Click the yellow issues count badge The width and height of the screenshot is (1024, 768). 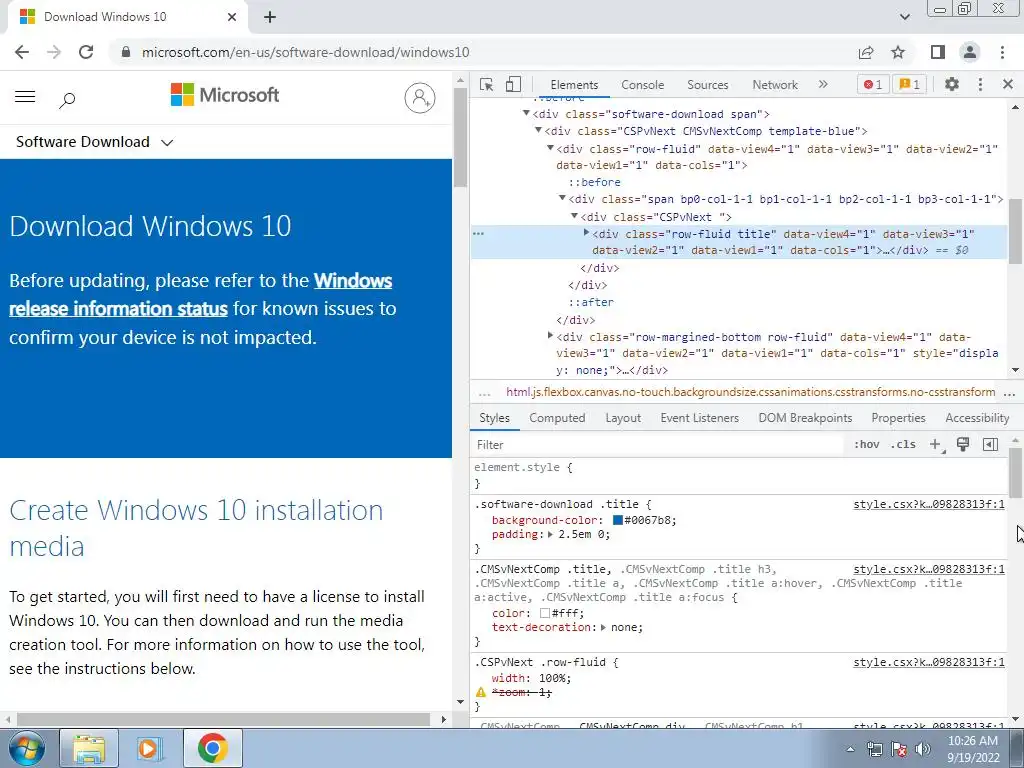point(909,84)
